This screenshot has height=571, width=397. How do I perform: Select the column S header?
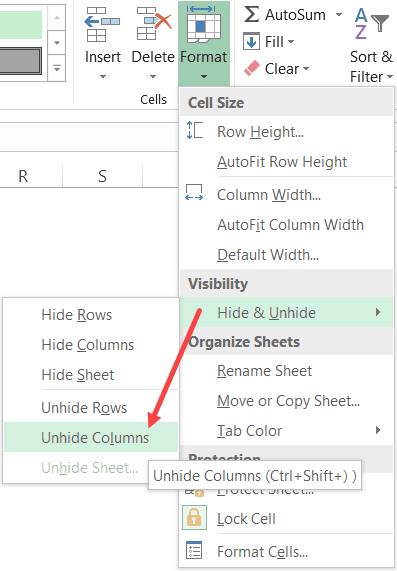102,176
